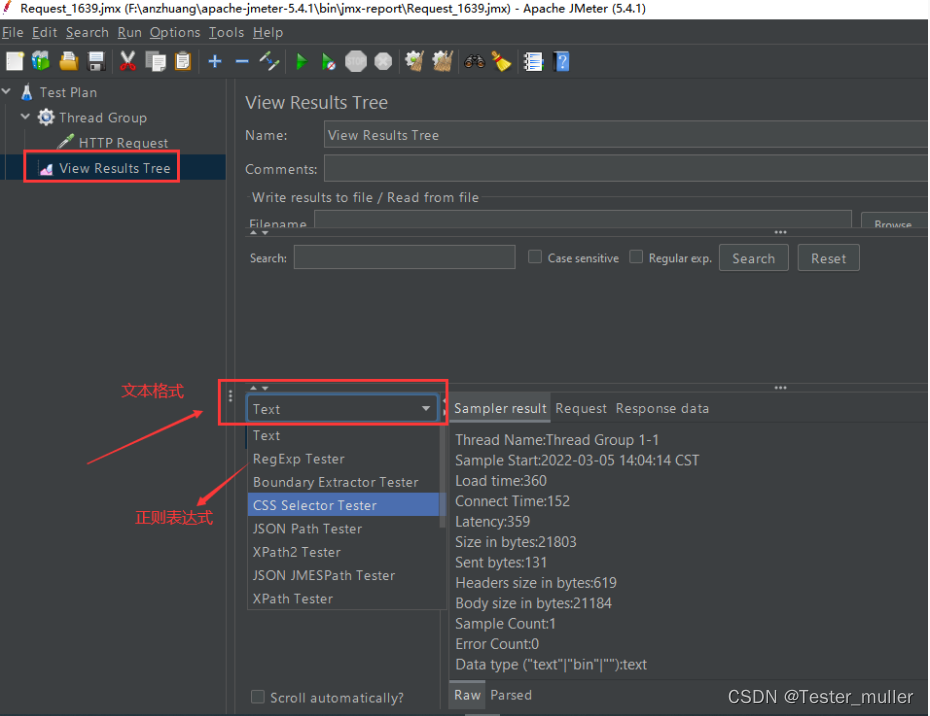930x716 pixels.
Task: Click the Search button
Action: point(753,258)
